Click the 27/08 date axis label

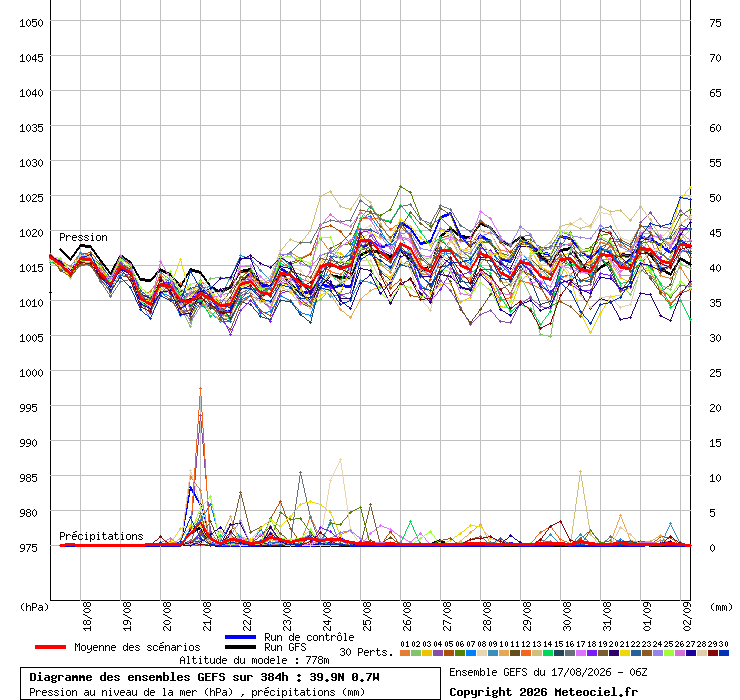(x=447, y=616)
